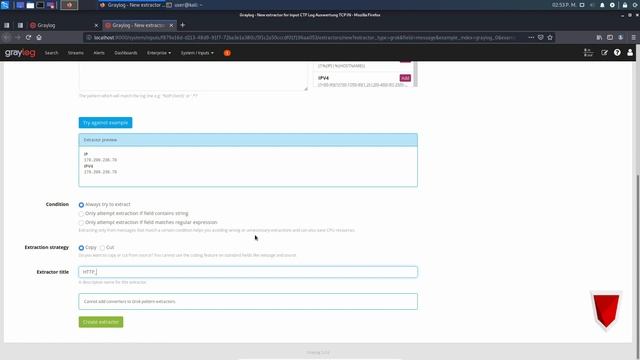Open the Firefox account icon in toolbar
Image resolution: width=640 pixels, height=360 pixels.
coord(620,38)
